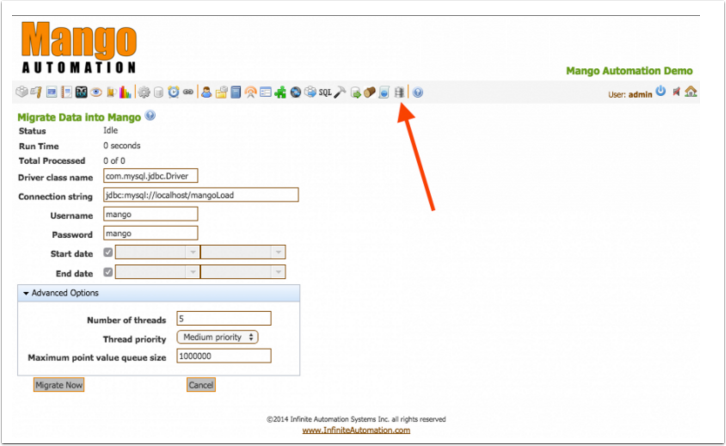Focus the Username input field

click(x=150, y=214)
